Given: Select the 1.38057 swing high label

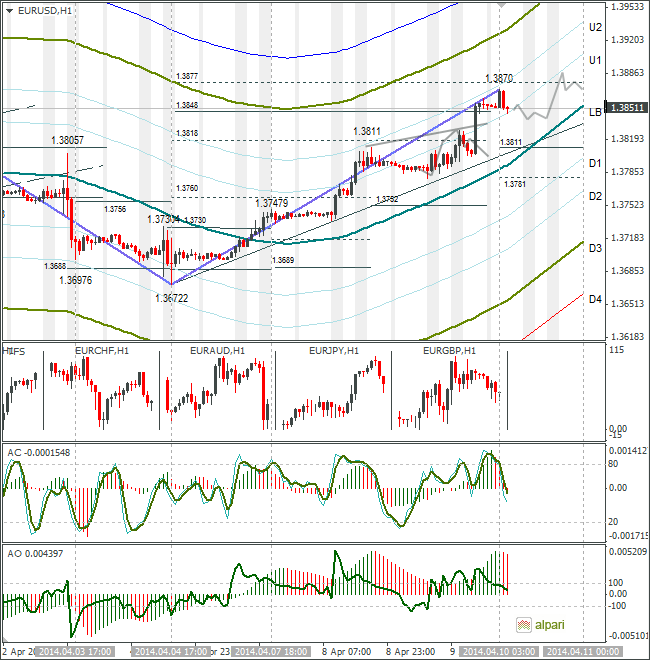Looking at the screenshot, I should point(67,140).
